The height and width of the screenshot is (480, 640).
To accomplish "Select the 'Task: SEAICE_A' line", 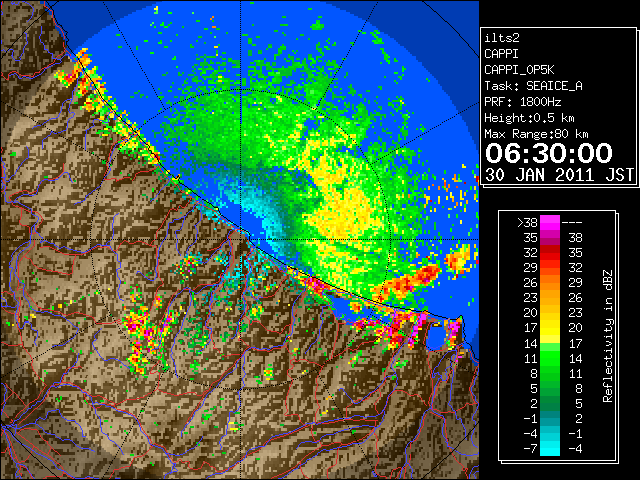I will (533, 86).
